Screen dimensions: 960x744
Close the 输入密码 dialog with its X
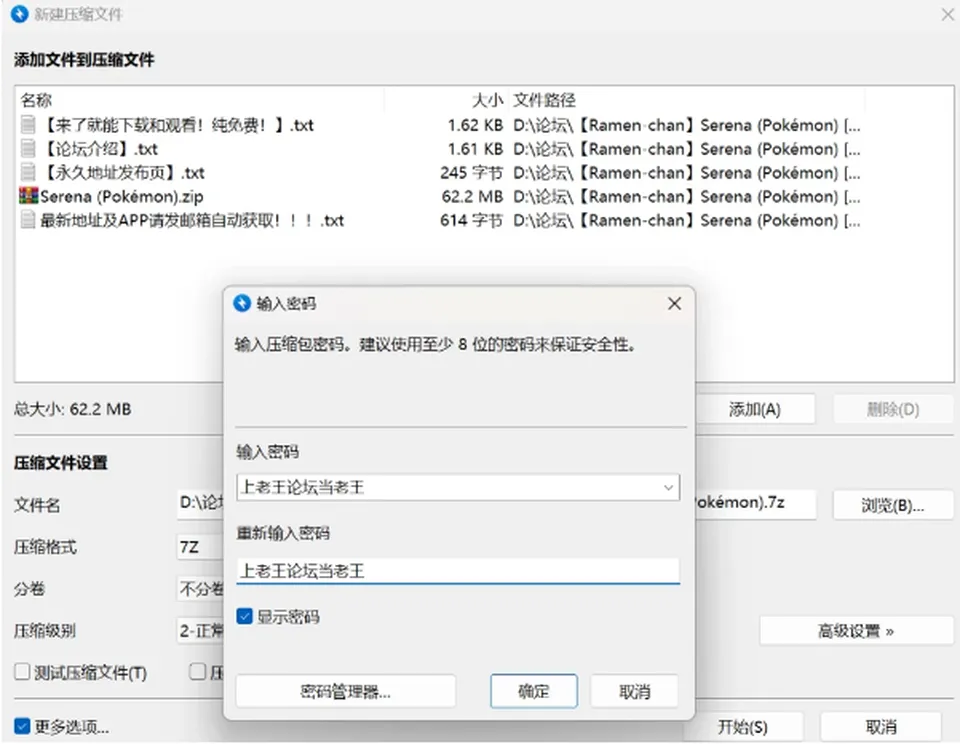point(674,303)
